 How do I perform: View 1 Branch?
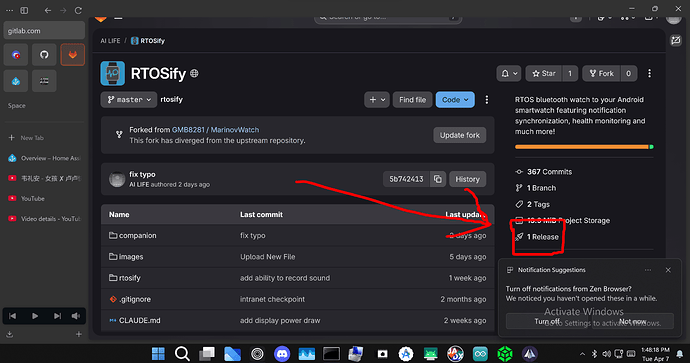coord(541,188)
